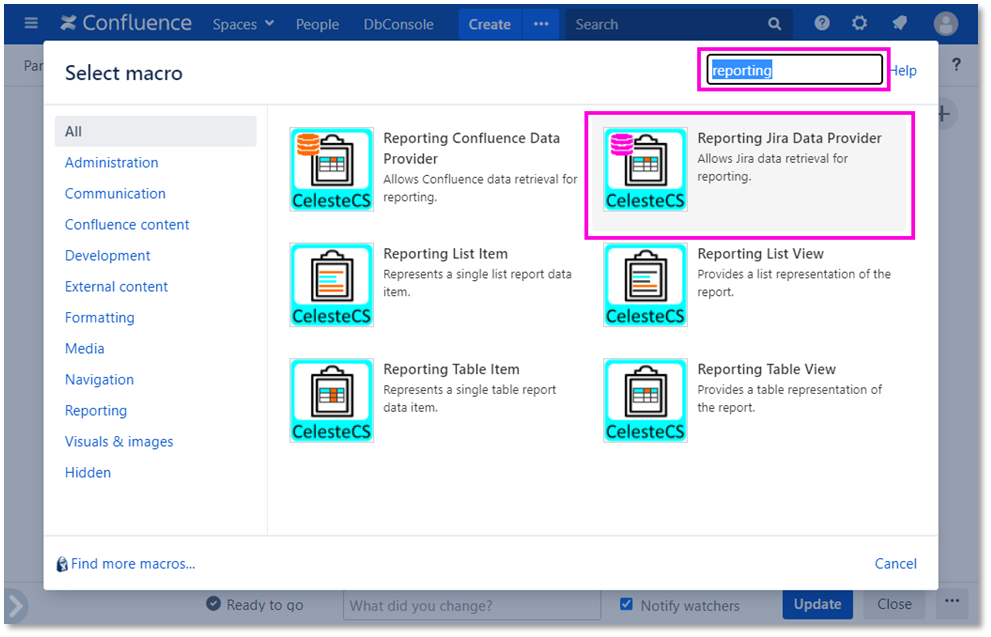Open the DbConsole menu

(x=398, y=24)
